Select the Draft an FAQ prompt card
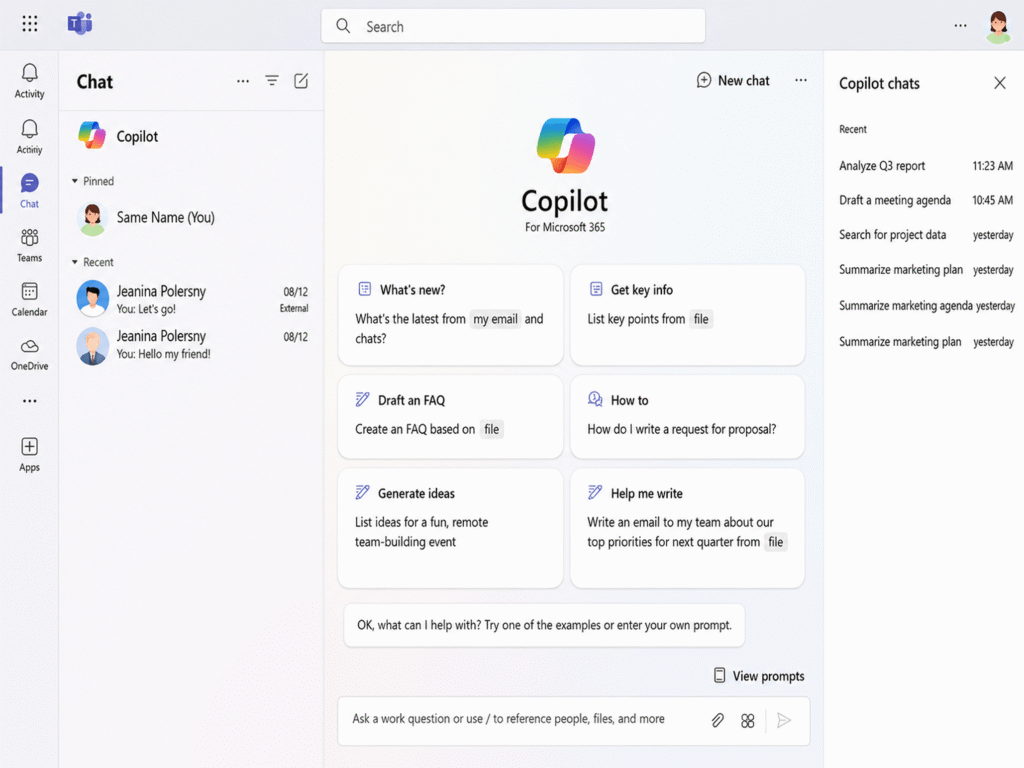 pos(451,417)
